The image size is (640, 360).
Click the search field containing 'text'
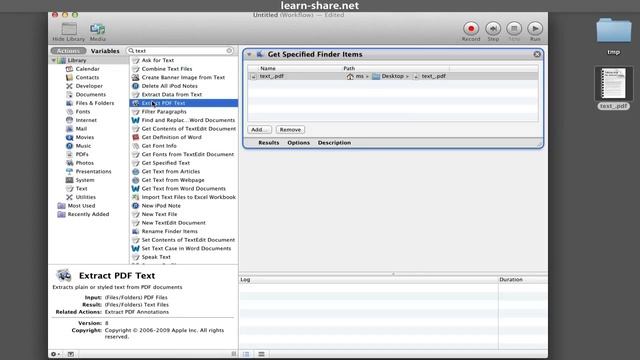(180, 51)
